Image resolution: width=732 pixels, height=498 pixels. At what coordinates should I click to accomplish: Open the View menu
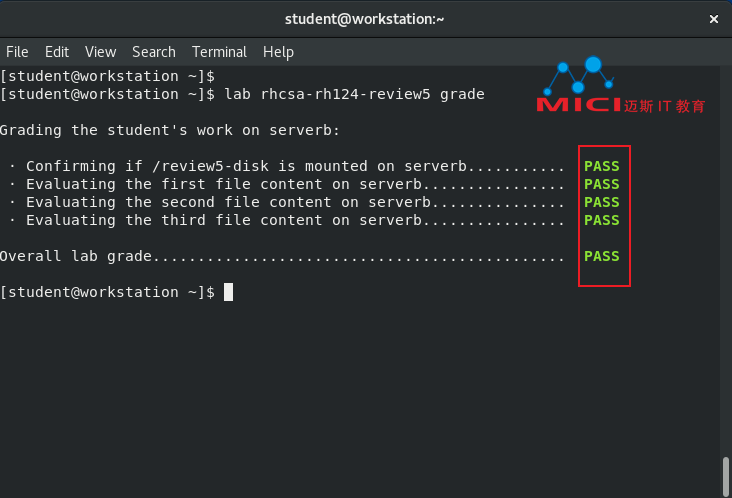click(100, 52)
